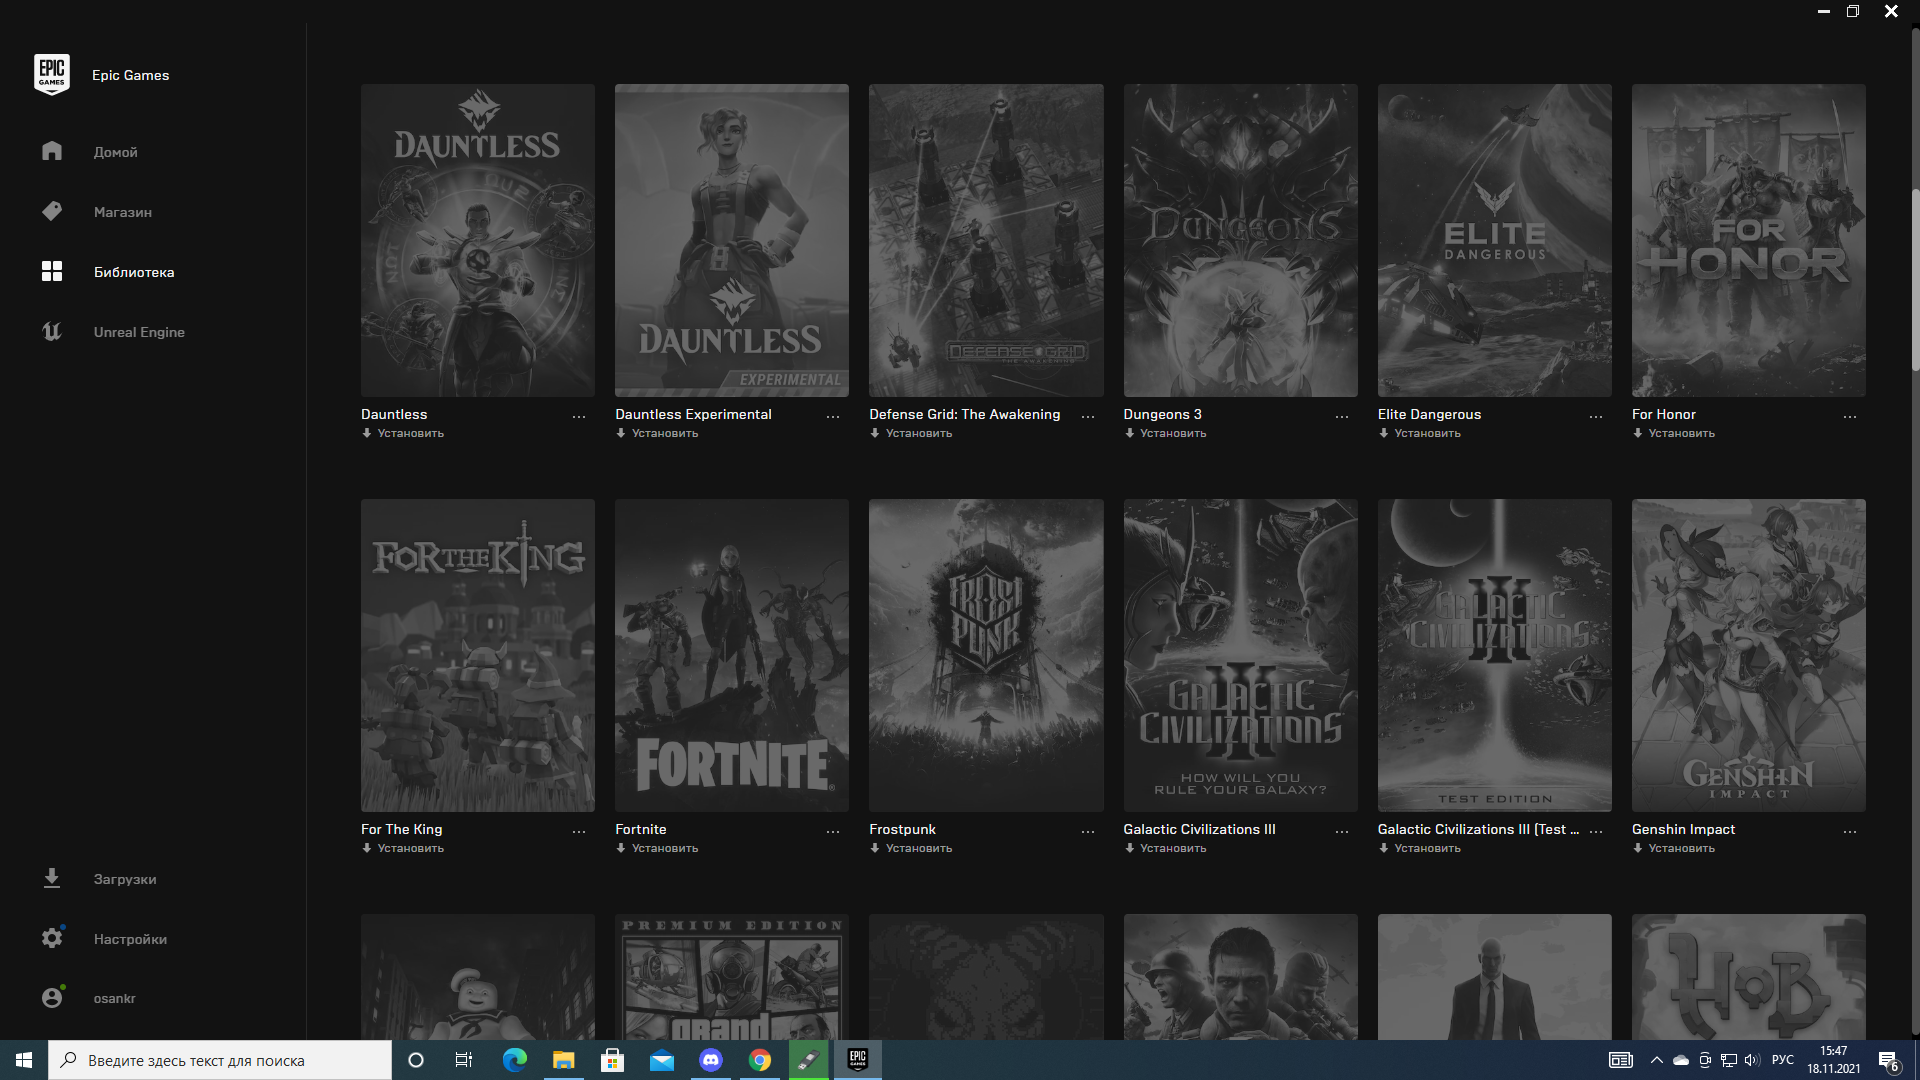
Task: Switch to the Магазин menu item
Action: [x=123, y=212]
